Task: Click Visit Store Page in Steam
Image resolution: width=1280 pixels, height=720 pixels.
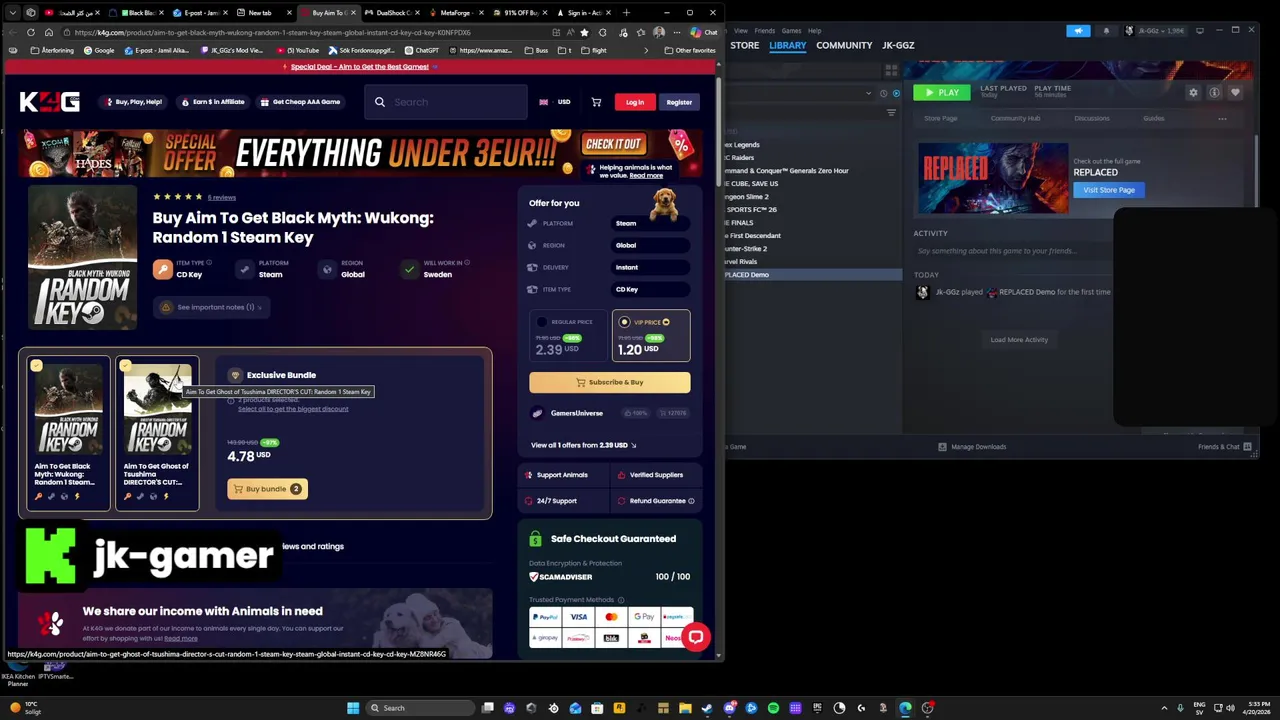Action: click(x=1109, y=190)
